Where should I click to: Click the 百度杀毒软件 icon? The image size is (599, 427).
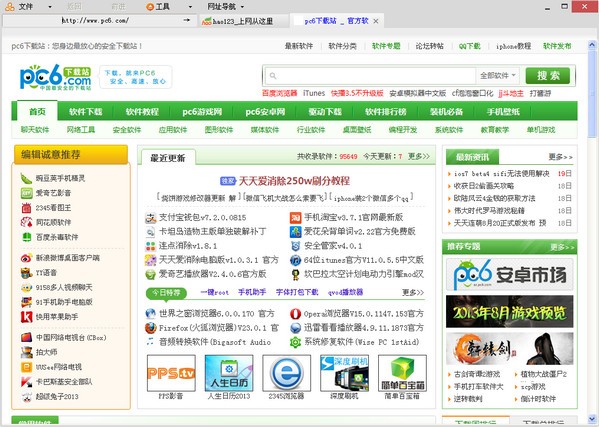[26, 237]
